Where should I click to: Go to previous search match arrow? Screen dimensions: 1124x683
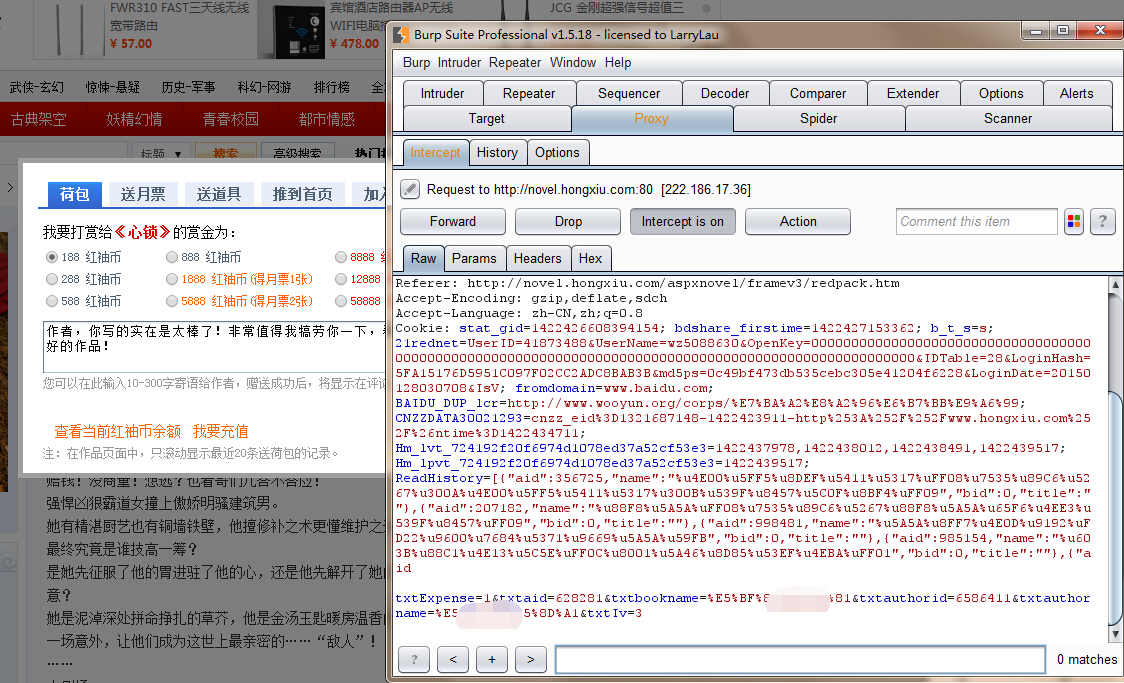(x=453, y=659)
